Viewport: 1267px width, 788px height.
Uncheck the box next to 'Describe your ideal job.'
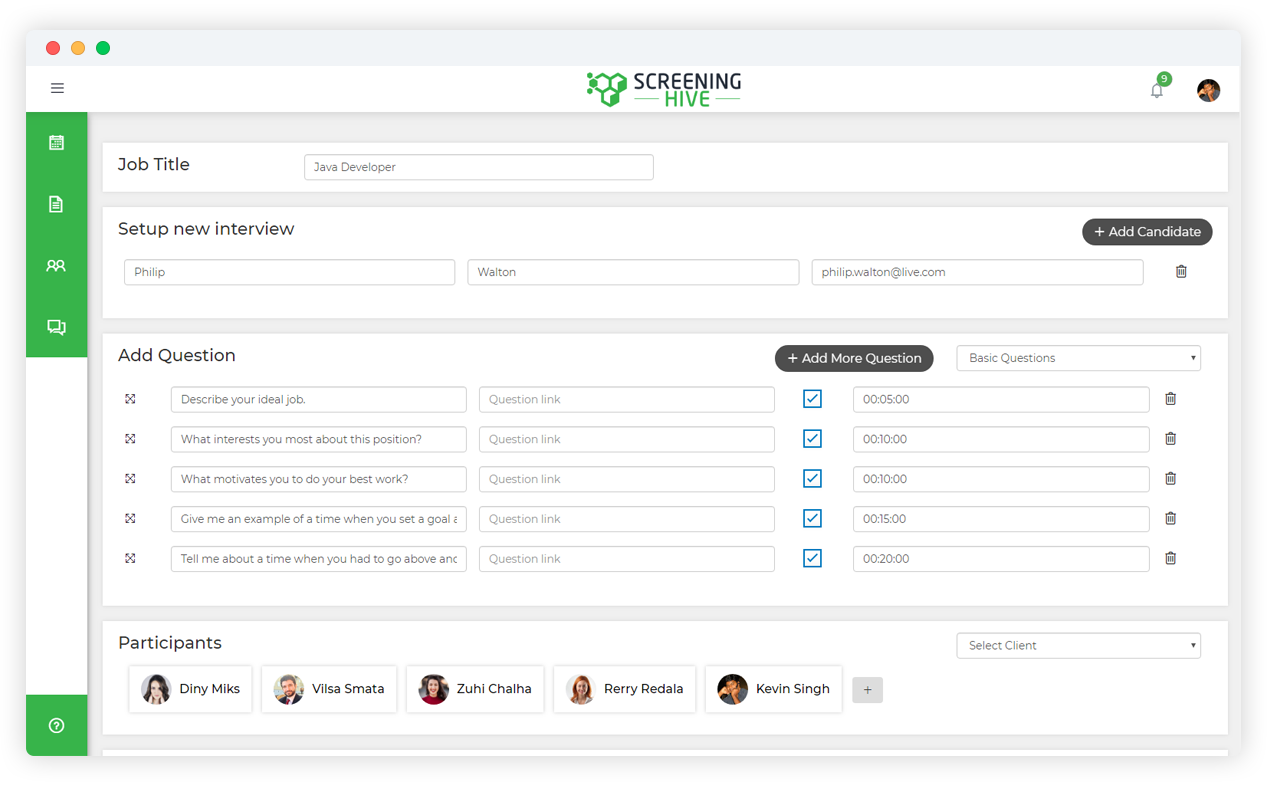(812, 398)
